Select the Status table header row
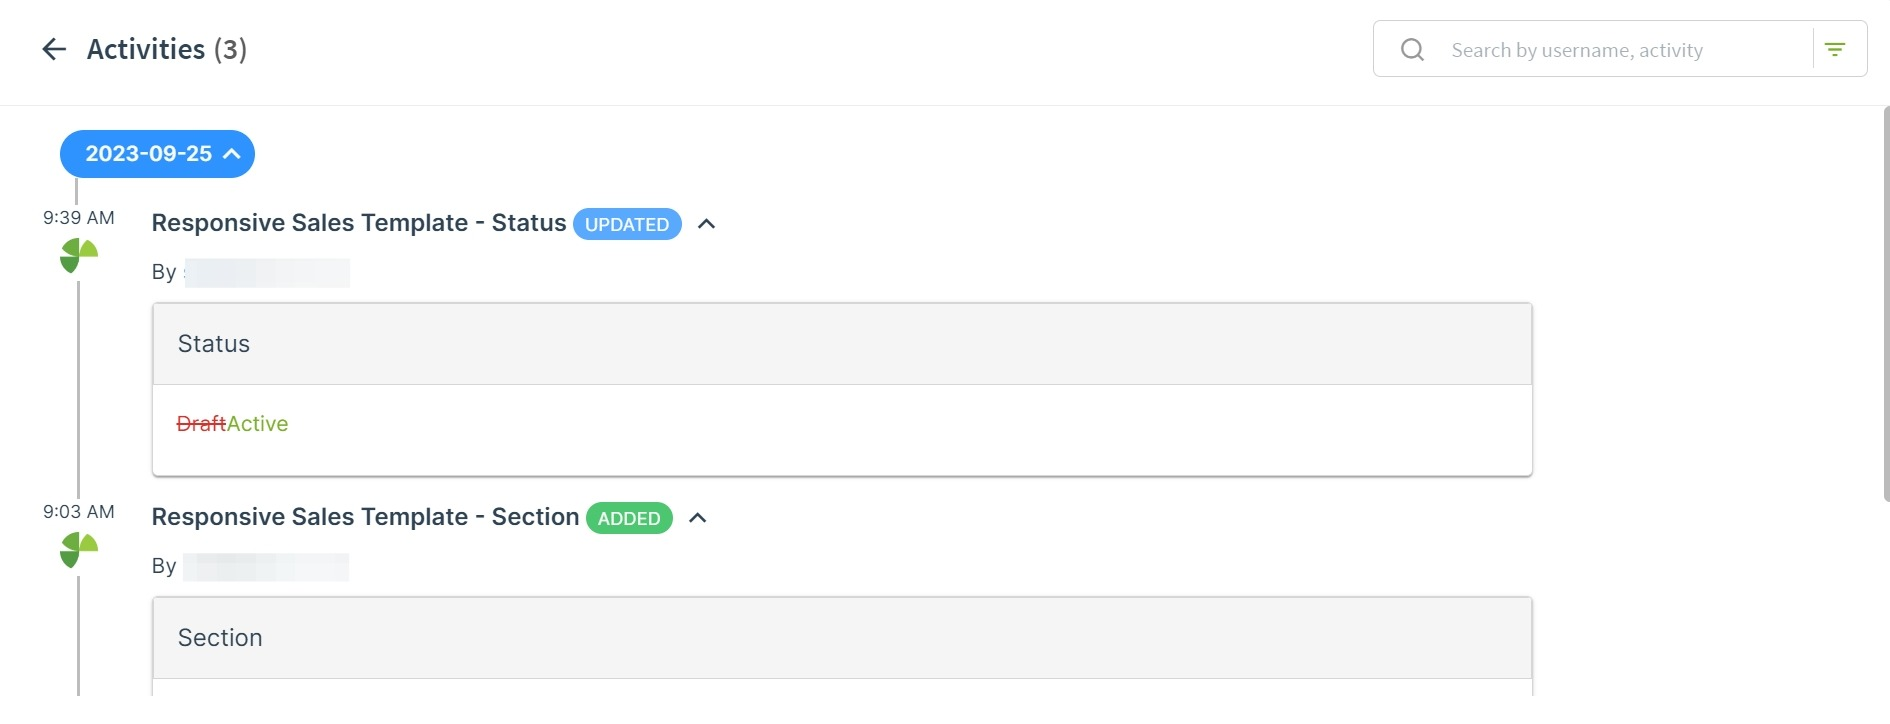Screen dimensions: 1890x724 point(842,344)
